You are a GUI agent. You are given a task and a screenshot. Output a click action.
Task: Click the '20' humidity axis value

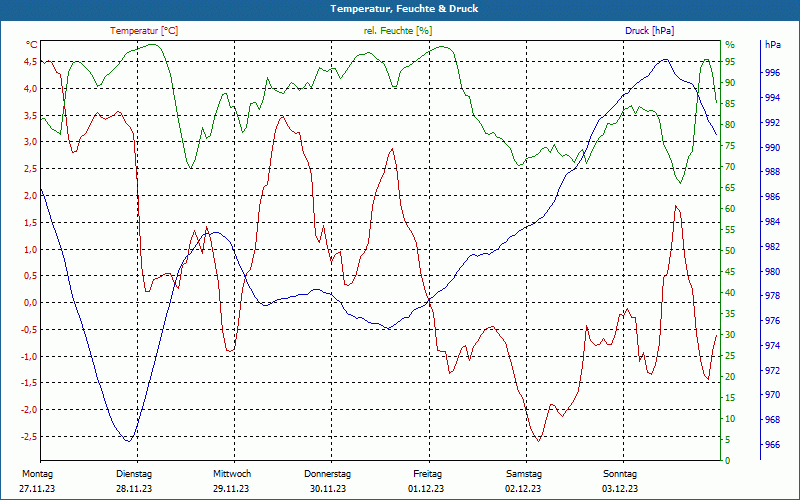coord(731,377)
